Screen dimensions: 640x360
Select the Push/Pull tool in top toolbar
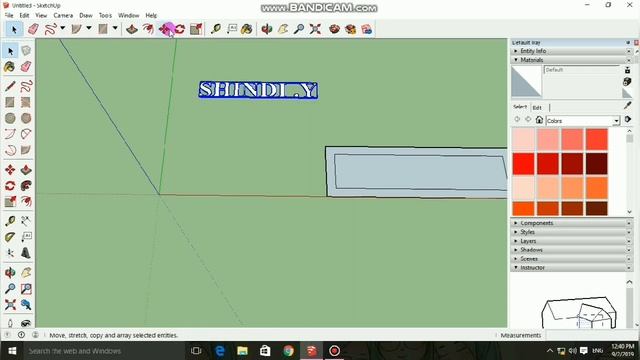click(131, 29)
